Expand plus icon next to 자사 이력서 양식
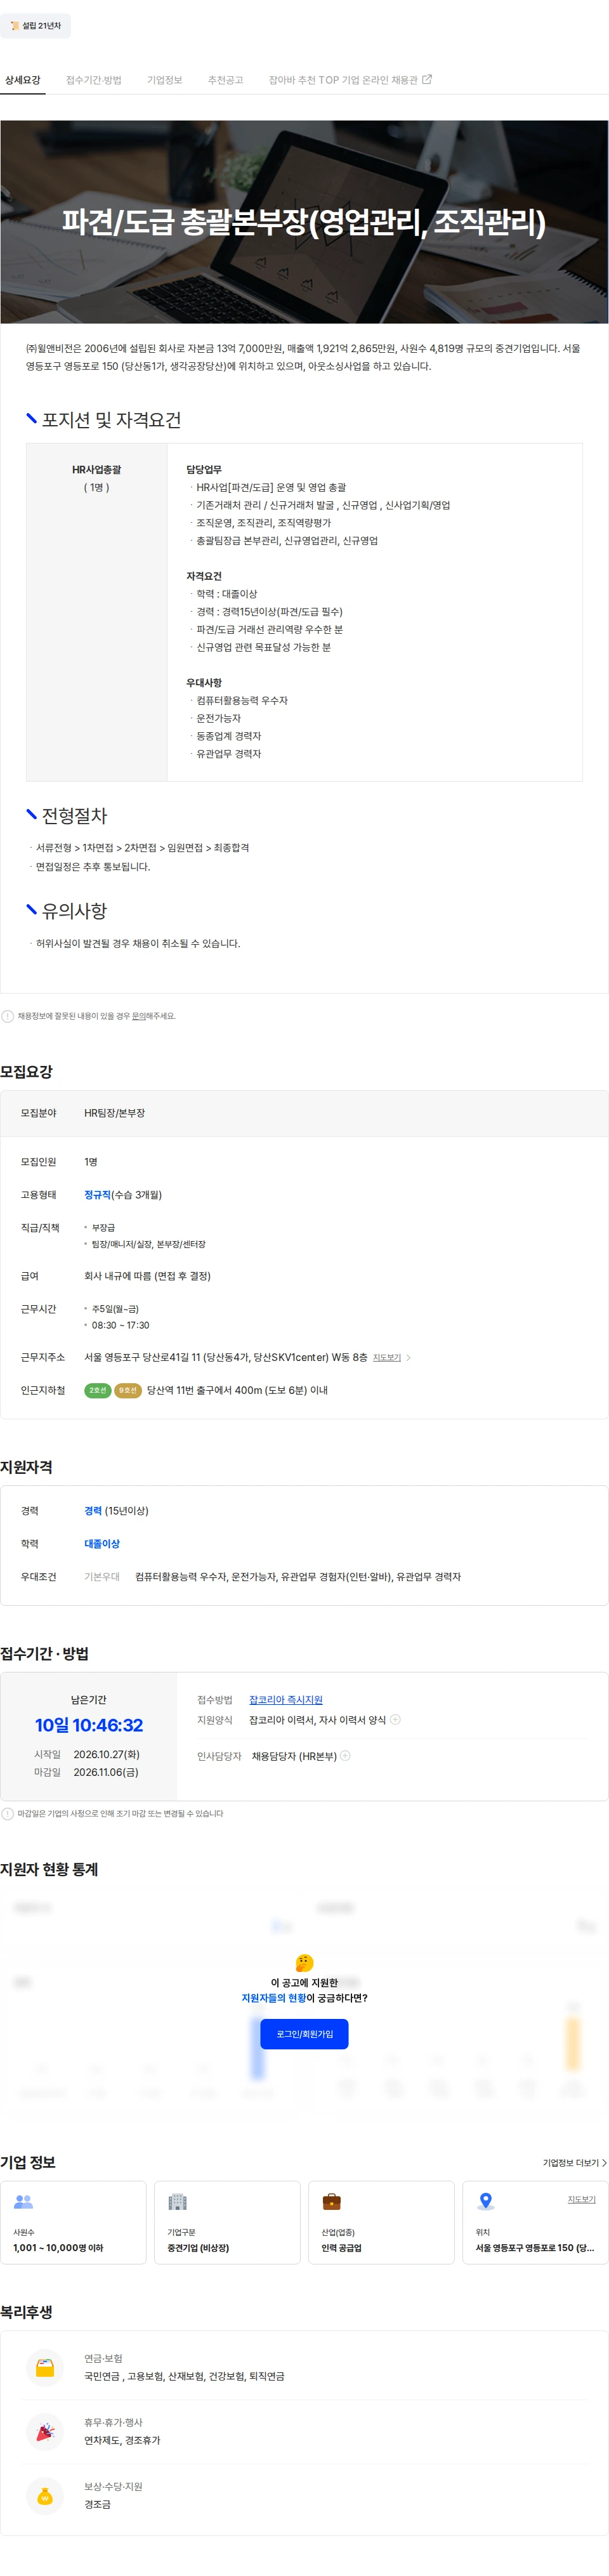Image resolution: width=609 pixels, height=2576 pixels. (395, 1720)
